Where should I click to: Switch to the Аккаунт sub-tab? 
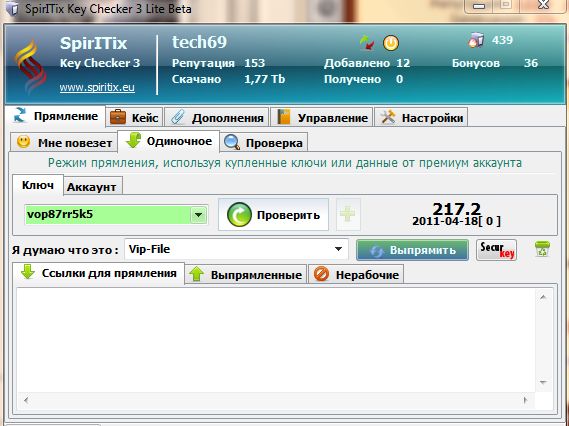tap(93, 187)
